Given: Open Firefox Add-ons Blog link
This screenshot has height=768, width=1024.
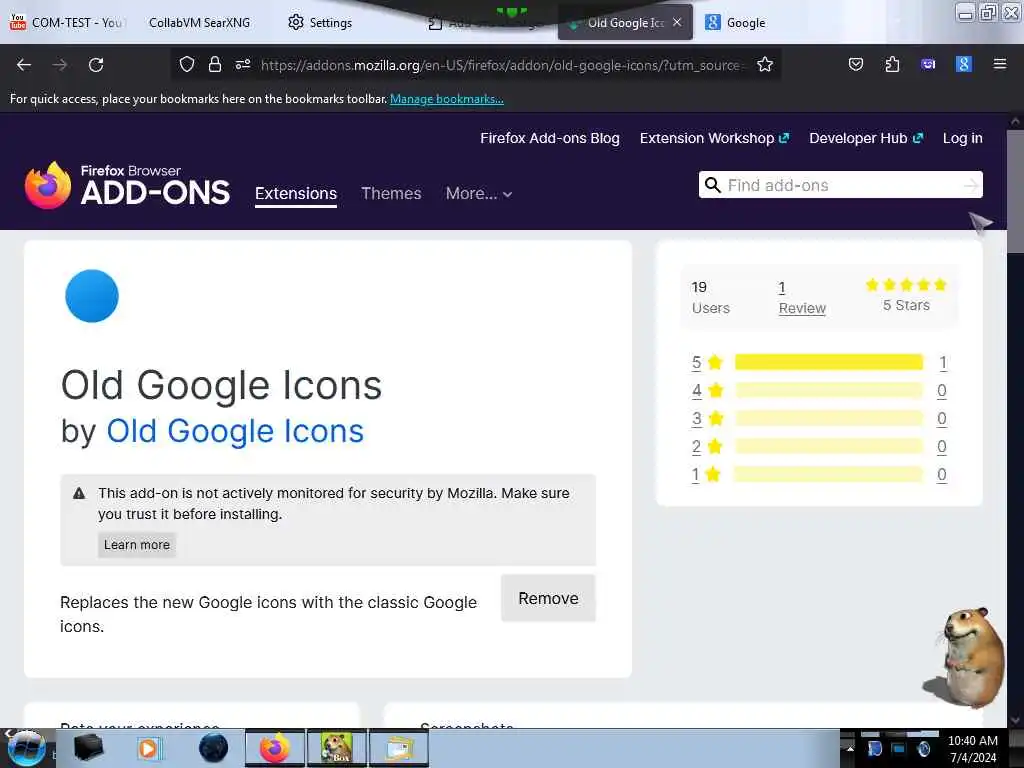Looking at the screenshot, I should click(x=550, y=138).
